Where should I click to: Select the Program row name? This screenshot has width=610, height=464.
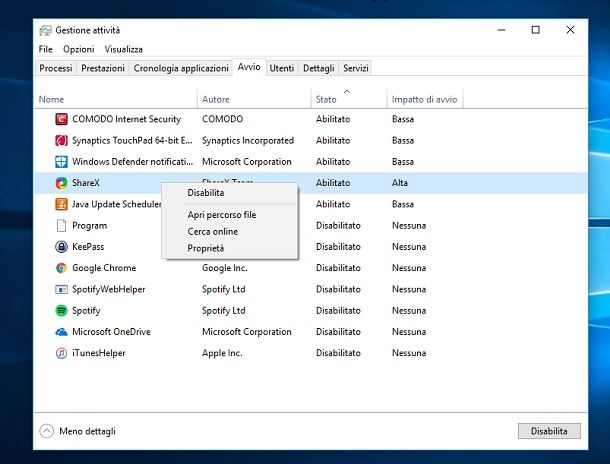pos(89,226)
